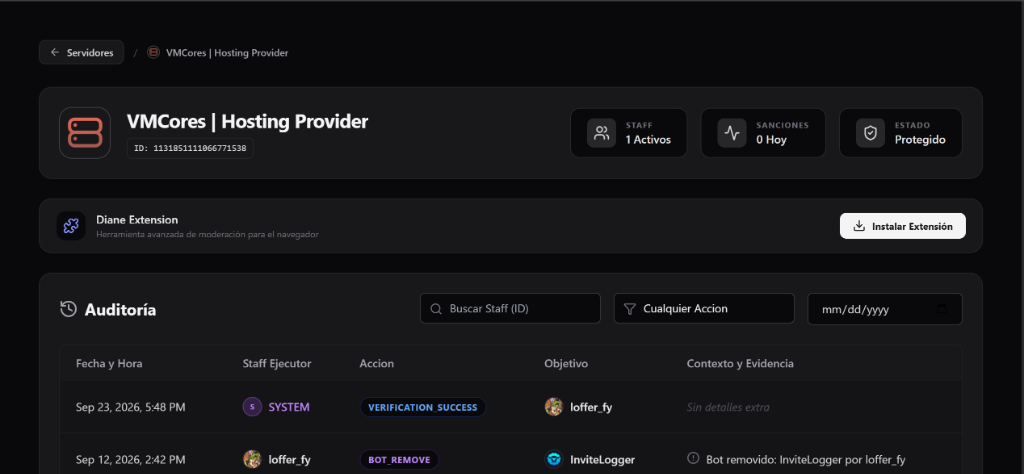Select the 'Sin detalles extra' text
Viewport: 1024px width, 474px height.
(728, 407)
